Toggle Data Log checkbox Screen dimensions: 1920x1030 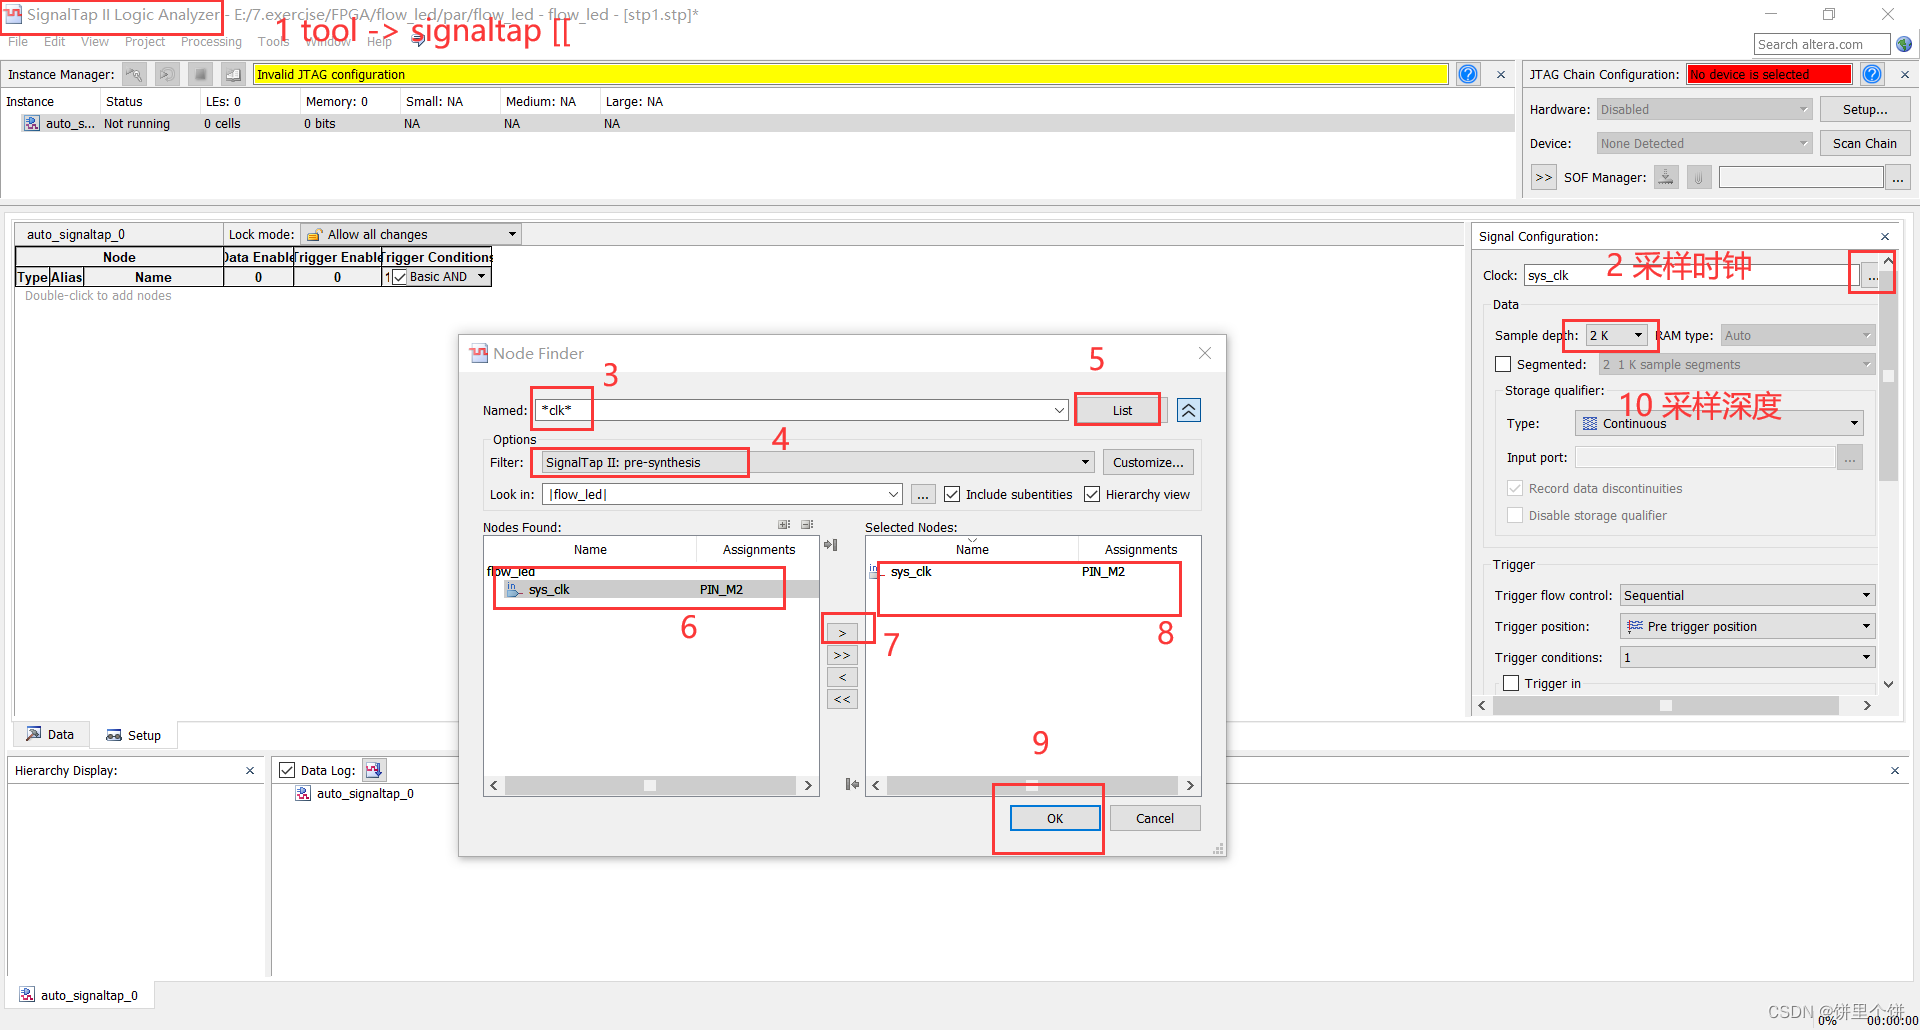coord(287,770)
